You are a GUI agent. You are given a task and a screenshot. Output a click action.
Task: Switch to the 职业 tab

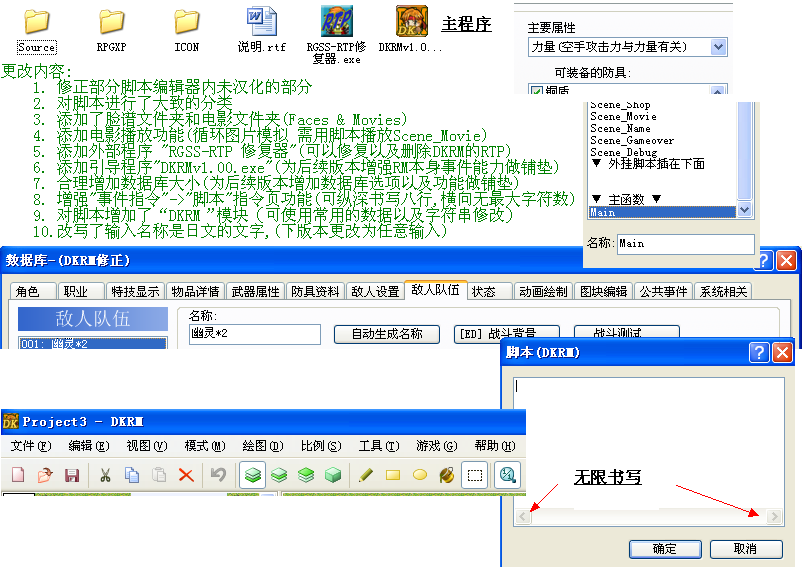coord(82,291)
